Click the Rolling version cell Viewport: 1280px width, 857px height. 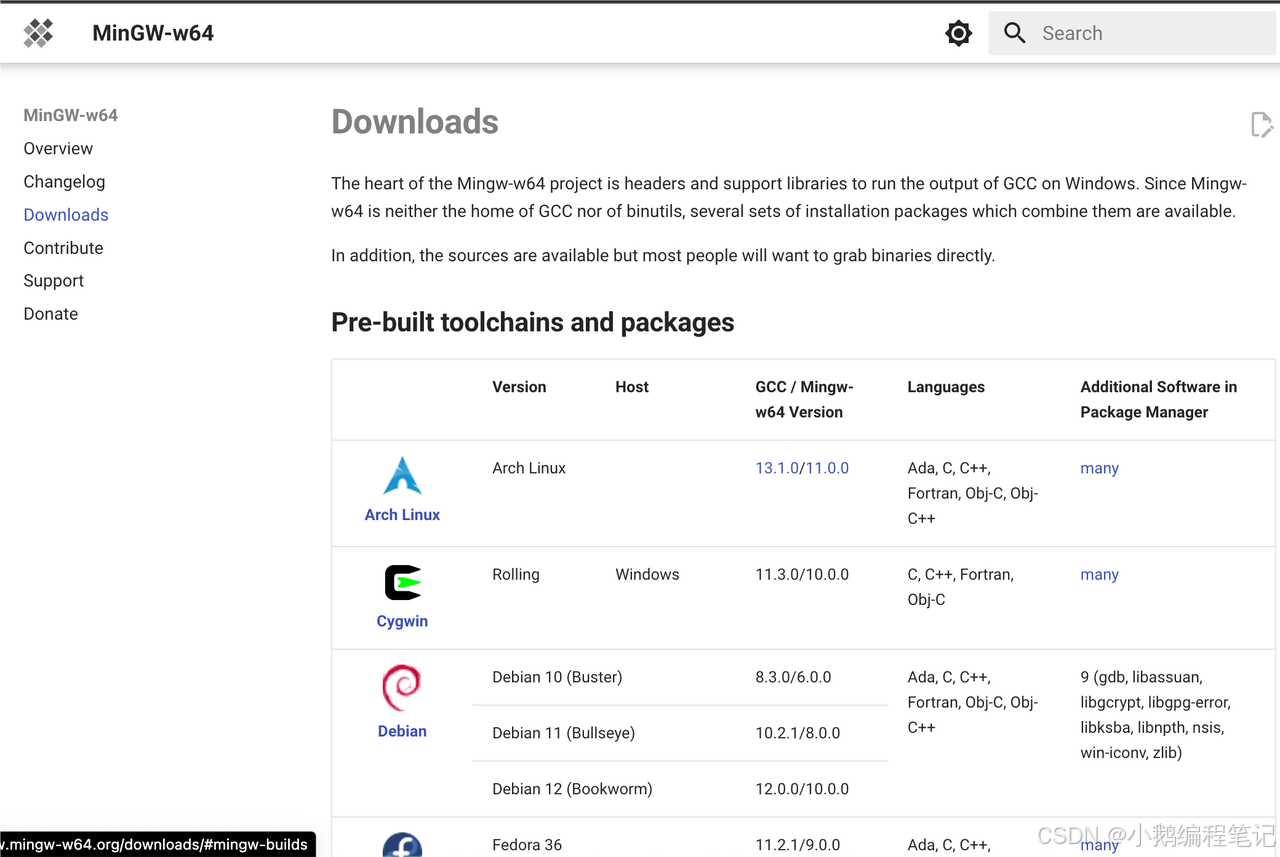[516, 574]
